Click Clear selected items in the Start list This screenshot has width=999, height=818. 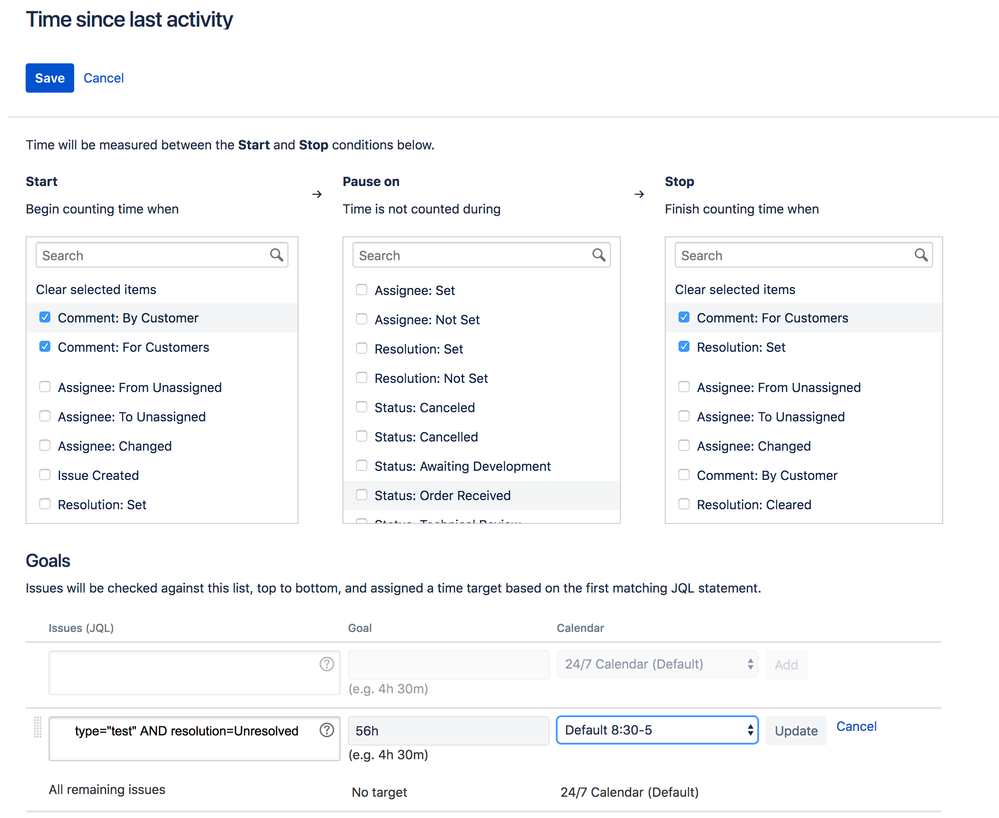coord(96,289)
